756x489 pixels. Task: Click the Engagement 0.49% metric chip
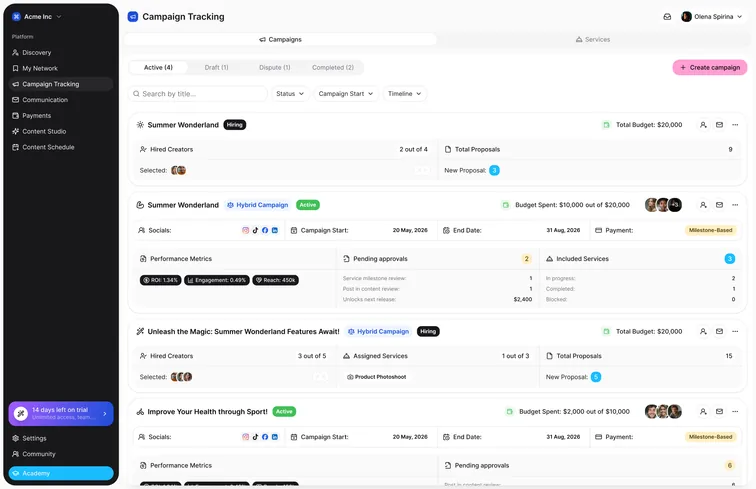[x=217, y=280]
